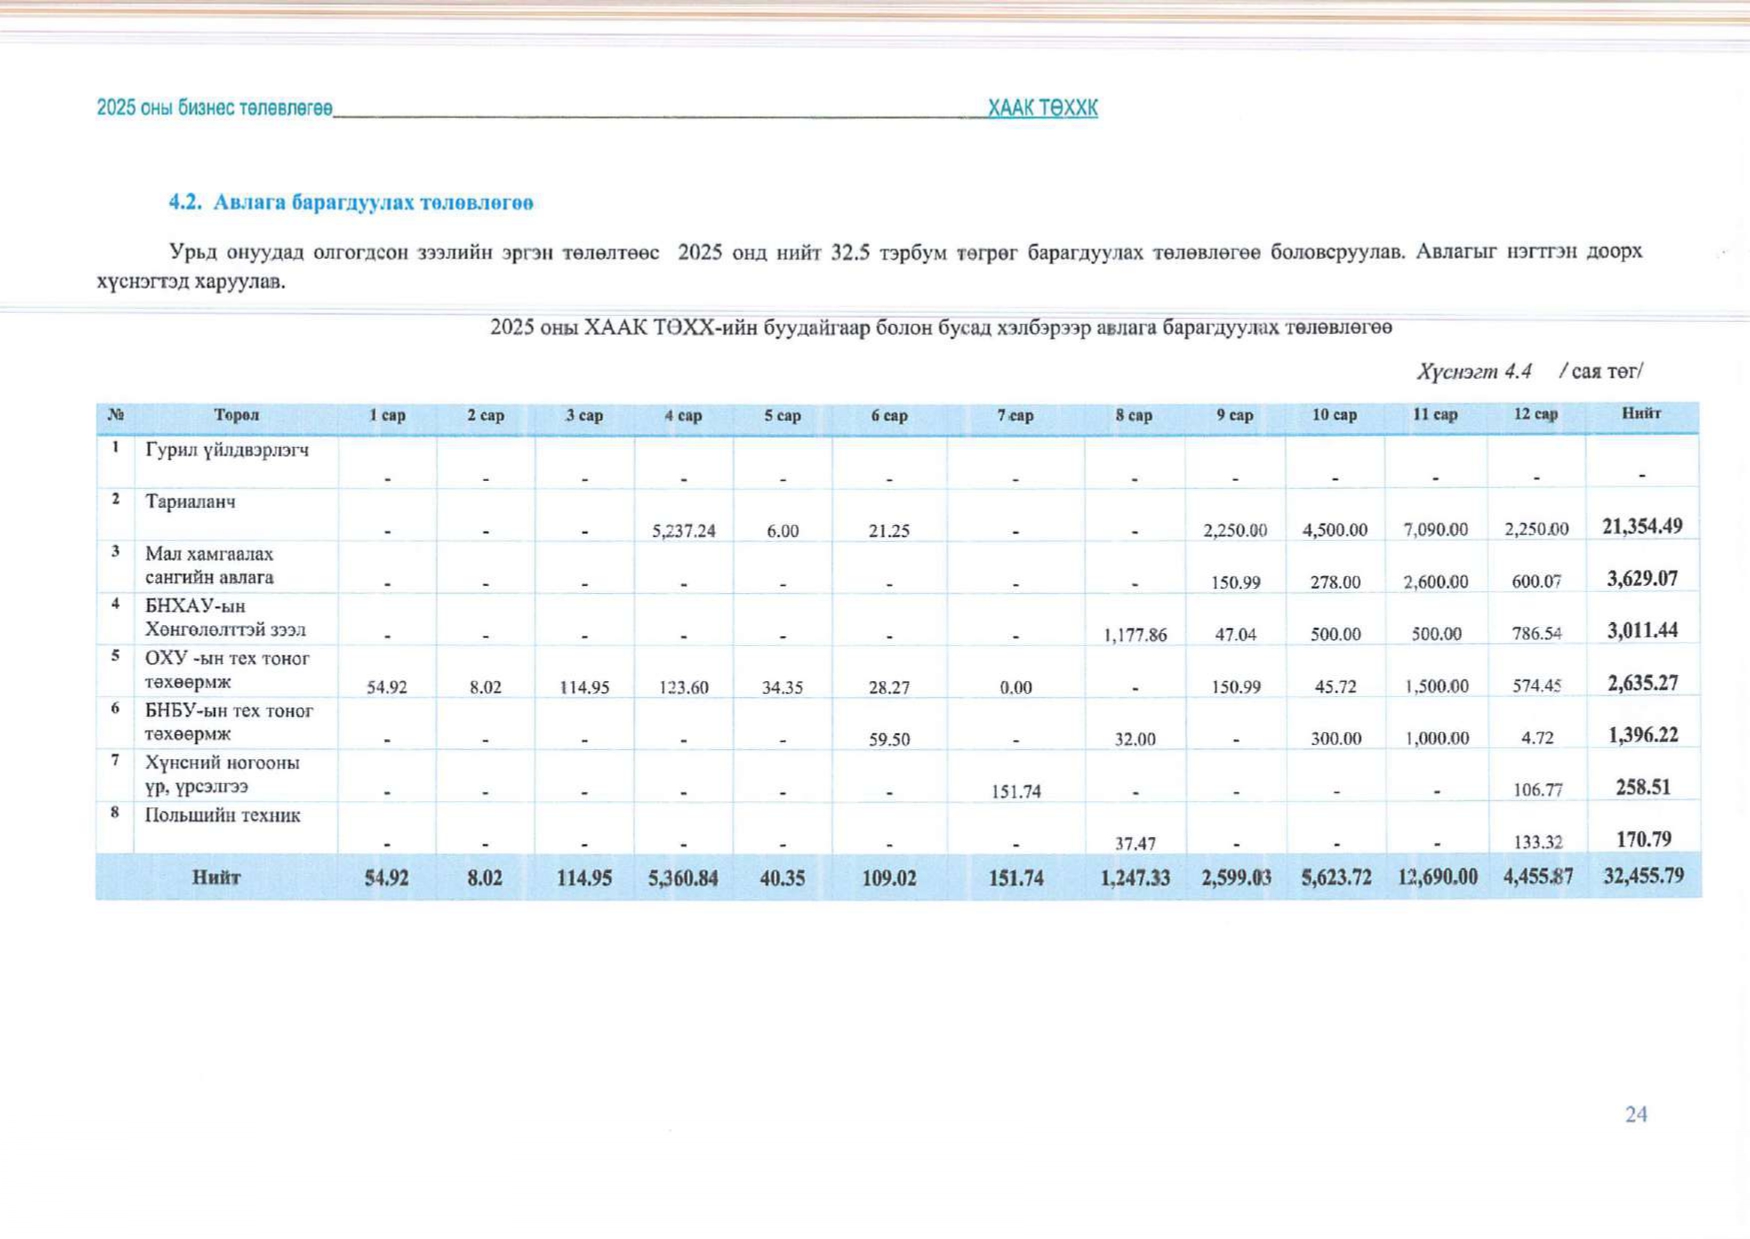Click the cell showing 1,177.86
The height and width of the screenshot is (1239, 1750).
pyautogui.click(x=1134, y=635)
